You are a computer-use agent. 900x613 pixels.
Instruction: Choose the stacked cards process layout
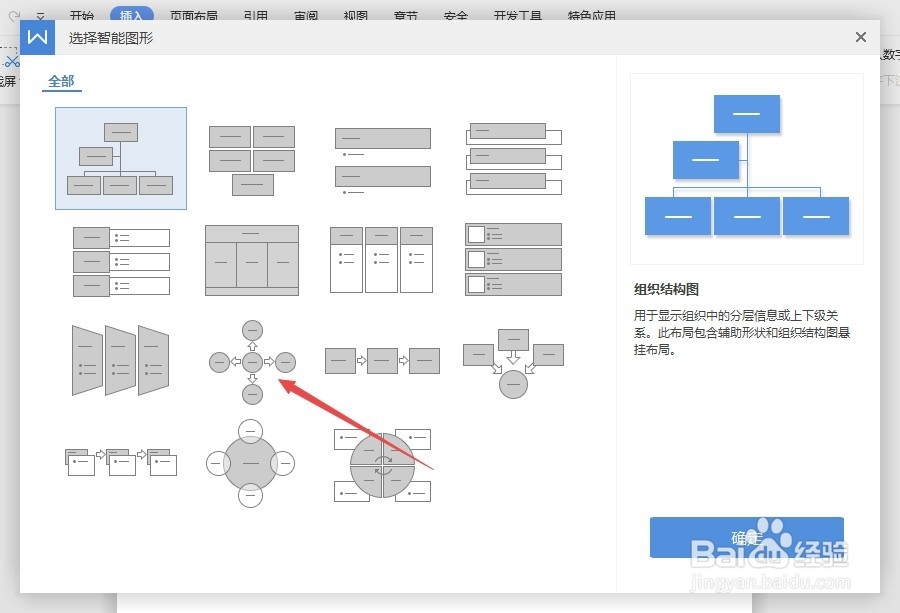tap(121, 463)
